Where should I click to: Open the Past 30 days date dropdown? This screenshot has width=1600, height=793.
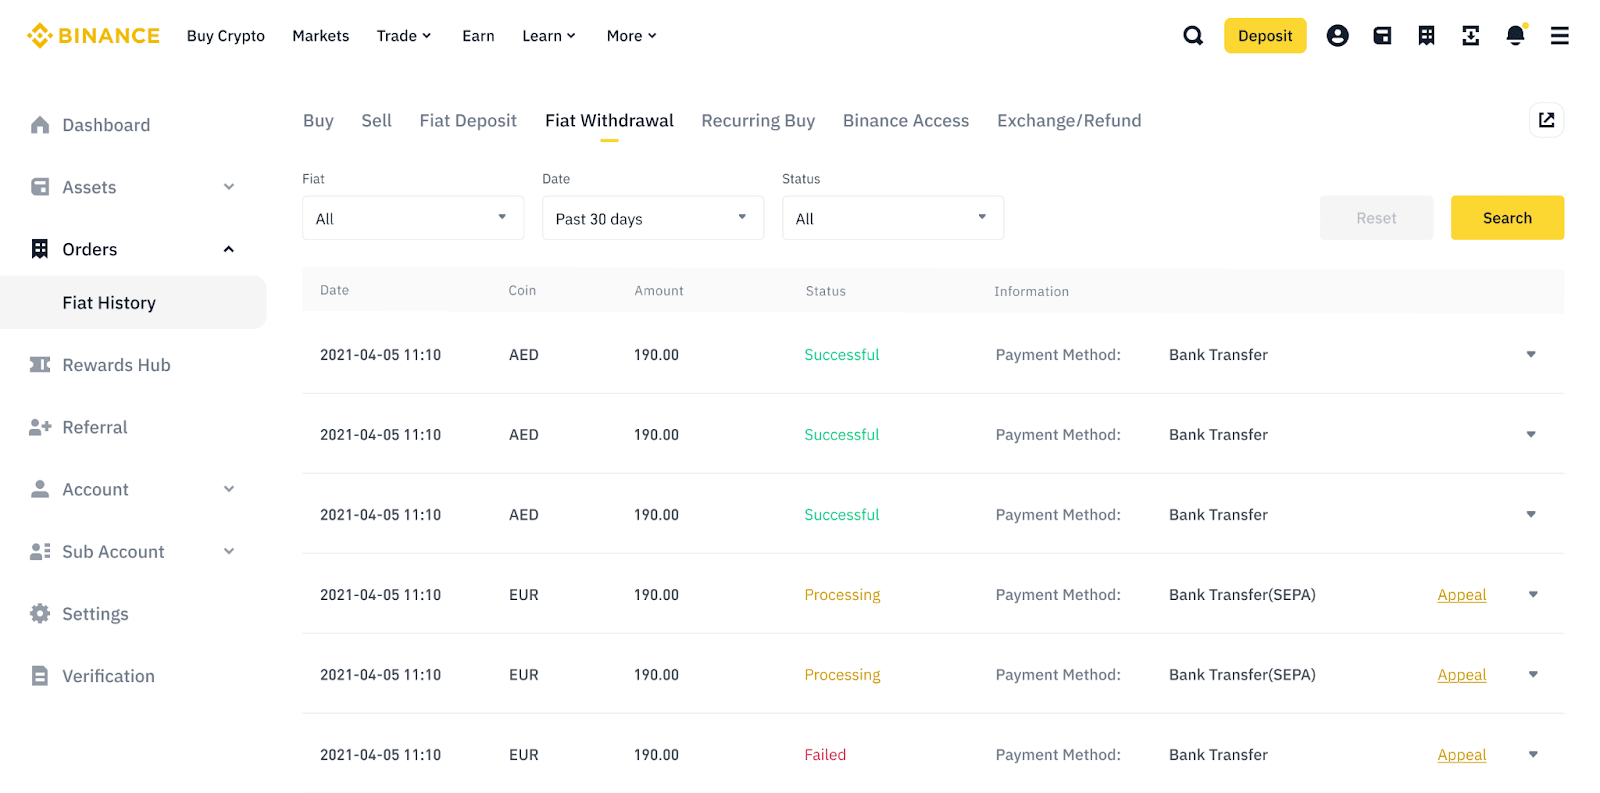click(x=653, y=218)
